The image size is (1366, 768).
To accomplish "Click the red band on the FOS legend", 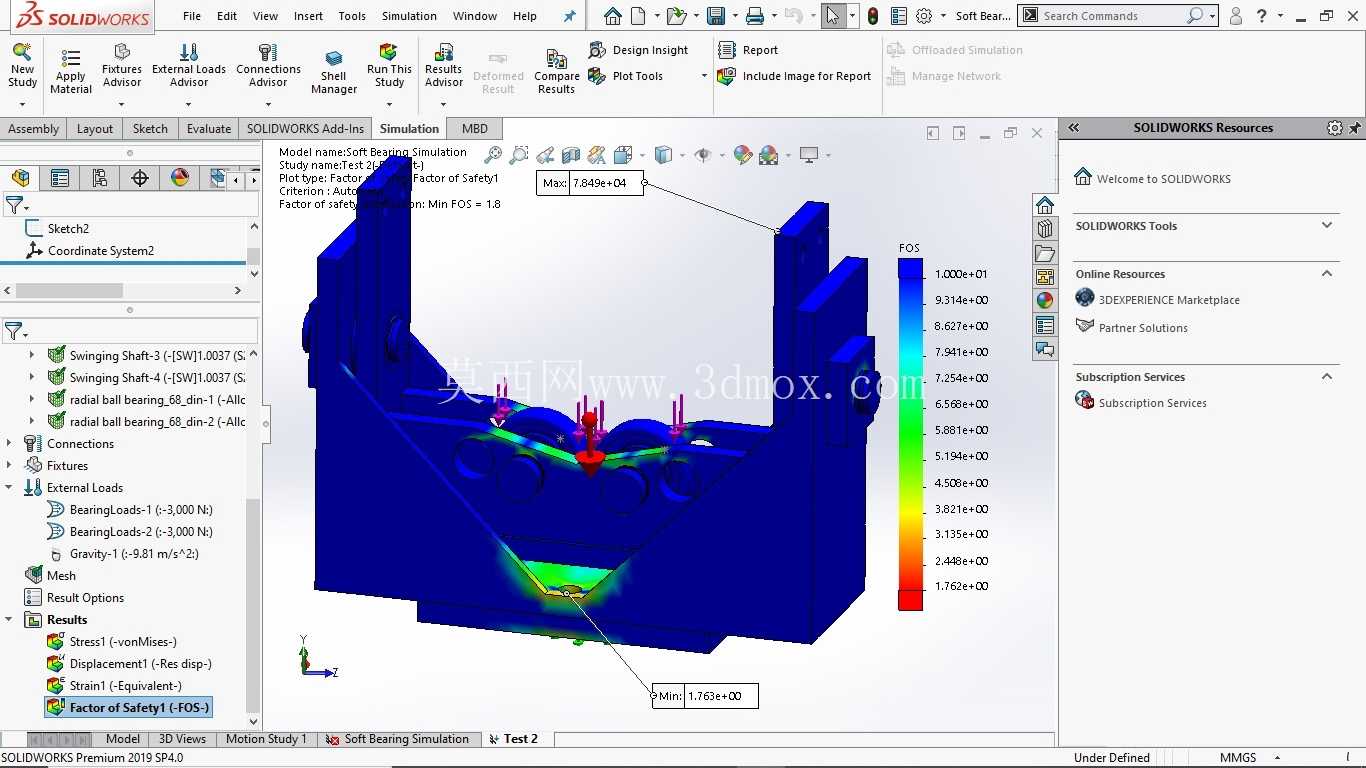I will 910,600.
